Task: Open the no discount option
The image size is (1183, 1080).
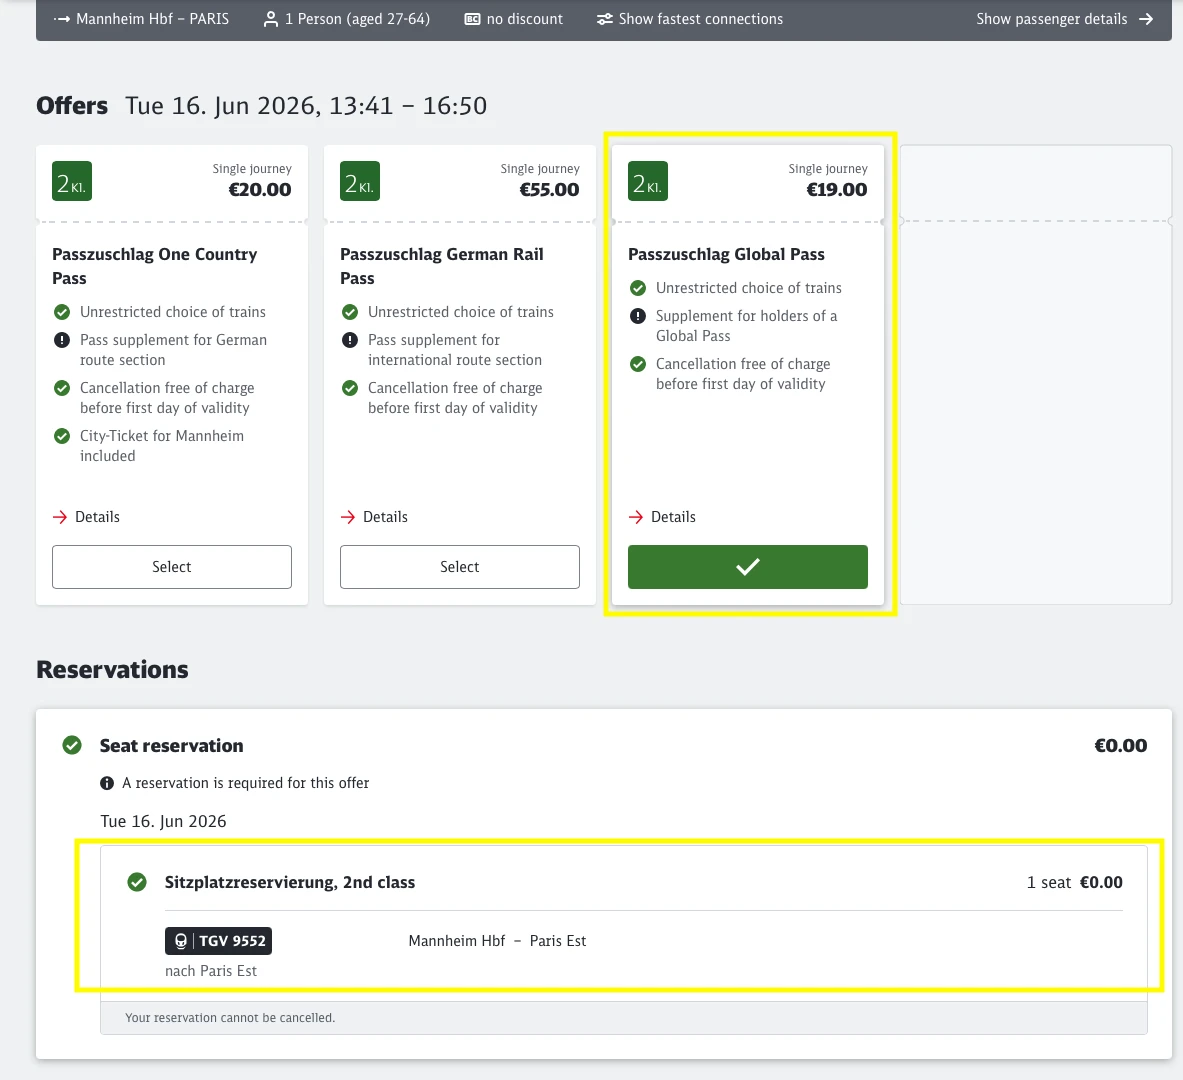Action: 514,19
